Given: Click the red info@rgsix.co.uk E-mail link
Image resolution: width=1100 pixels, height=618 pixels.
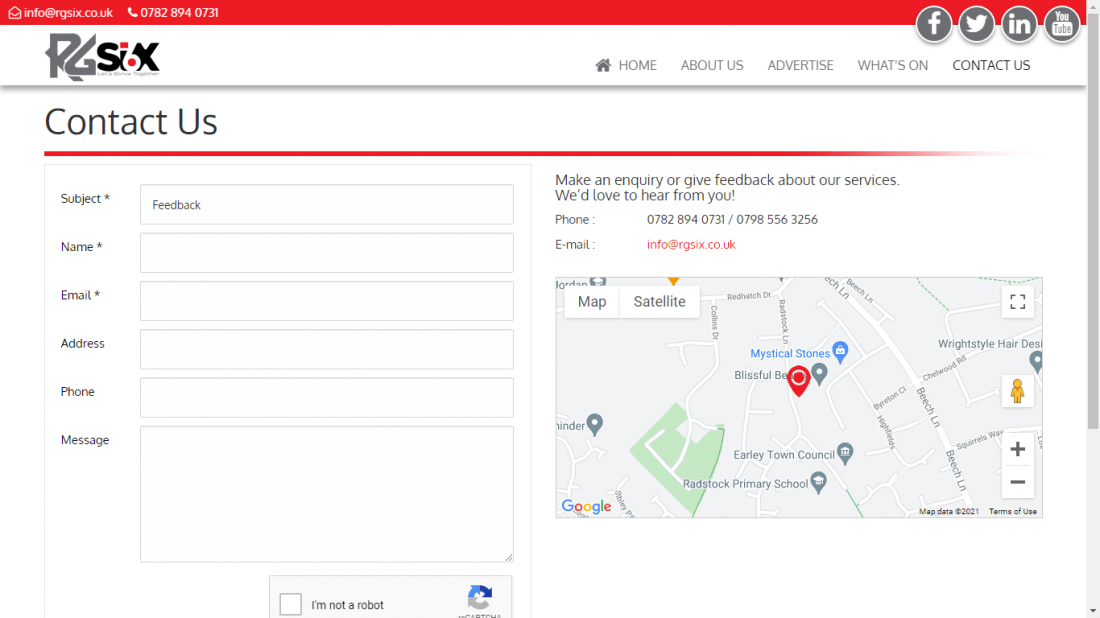Looking at the screenshot, I should (x=691, y=244).
